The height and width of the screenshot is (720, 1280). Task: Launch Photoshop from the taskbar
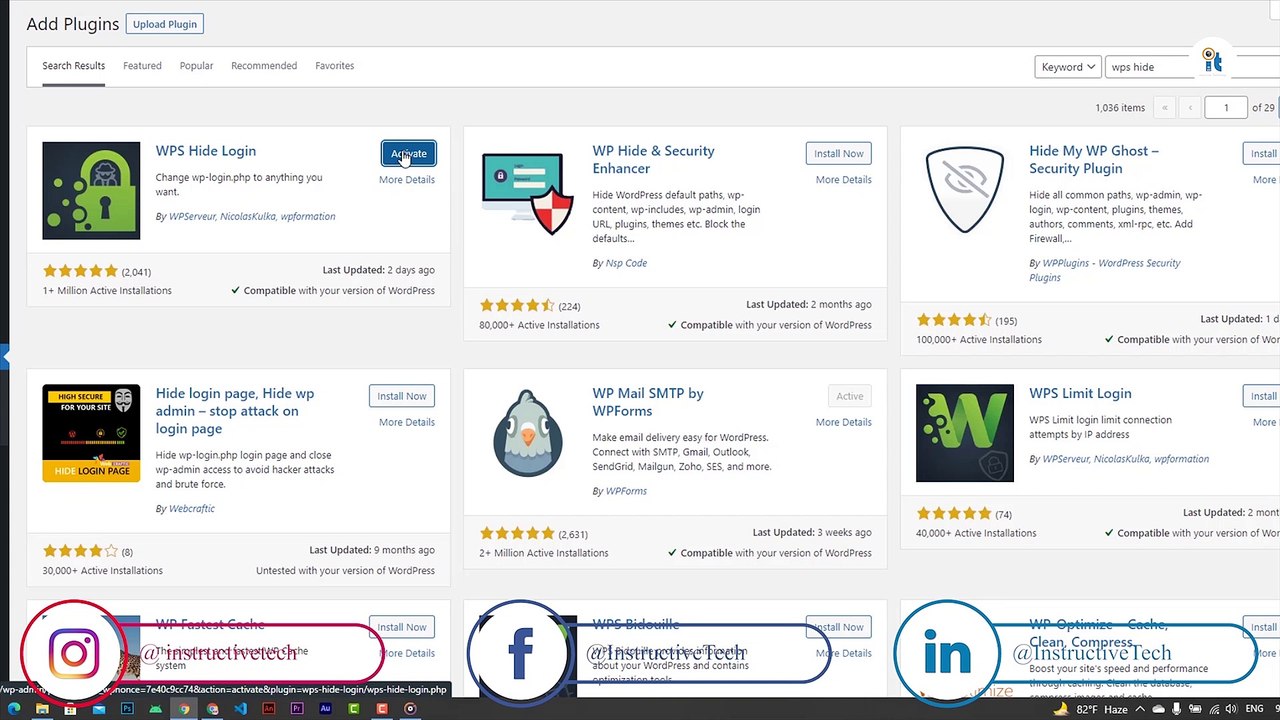coord(127,708)
